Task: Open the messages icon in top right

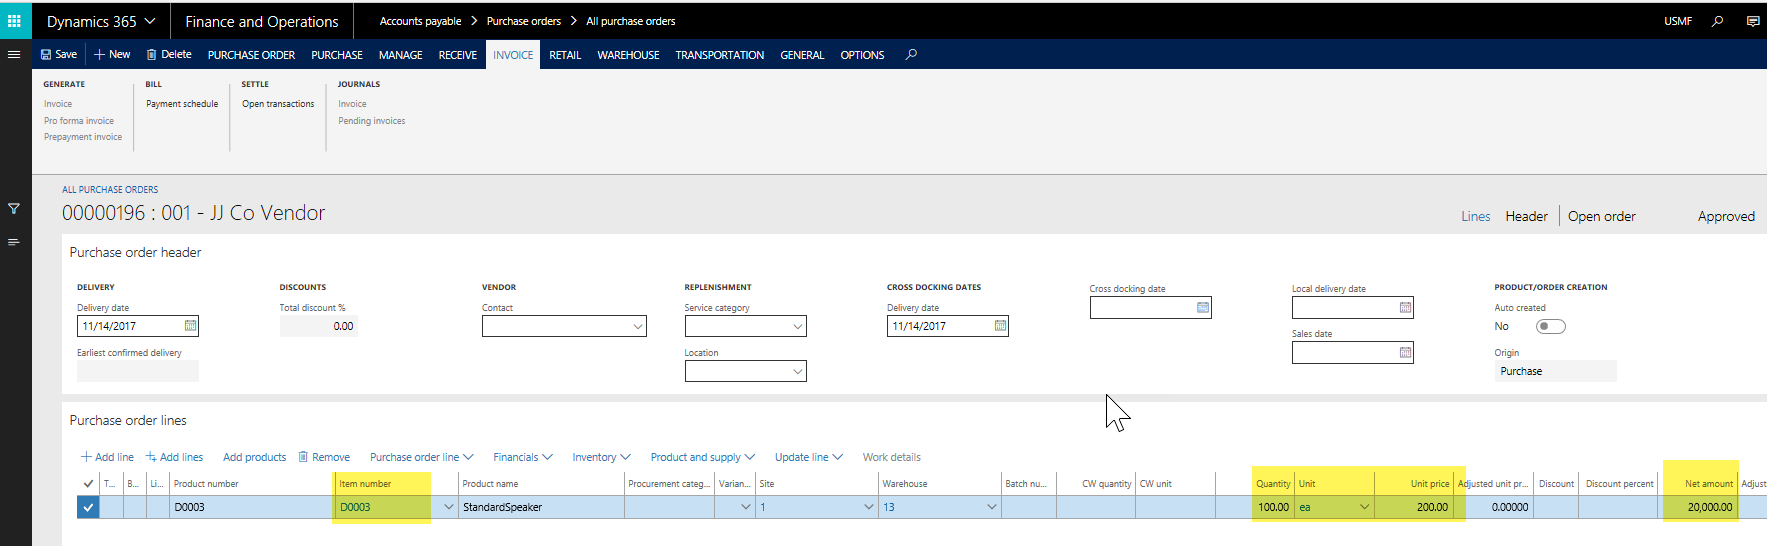Action: point(1753,21)
